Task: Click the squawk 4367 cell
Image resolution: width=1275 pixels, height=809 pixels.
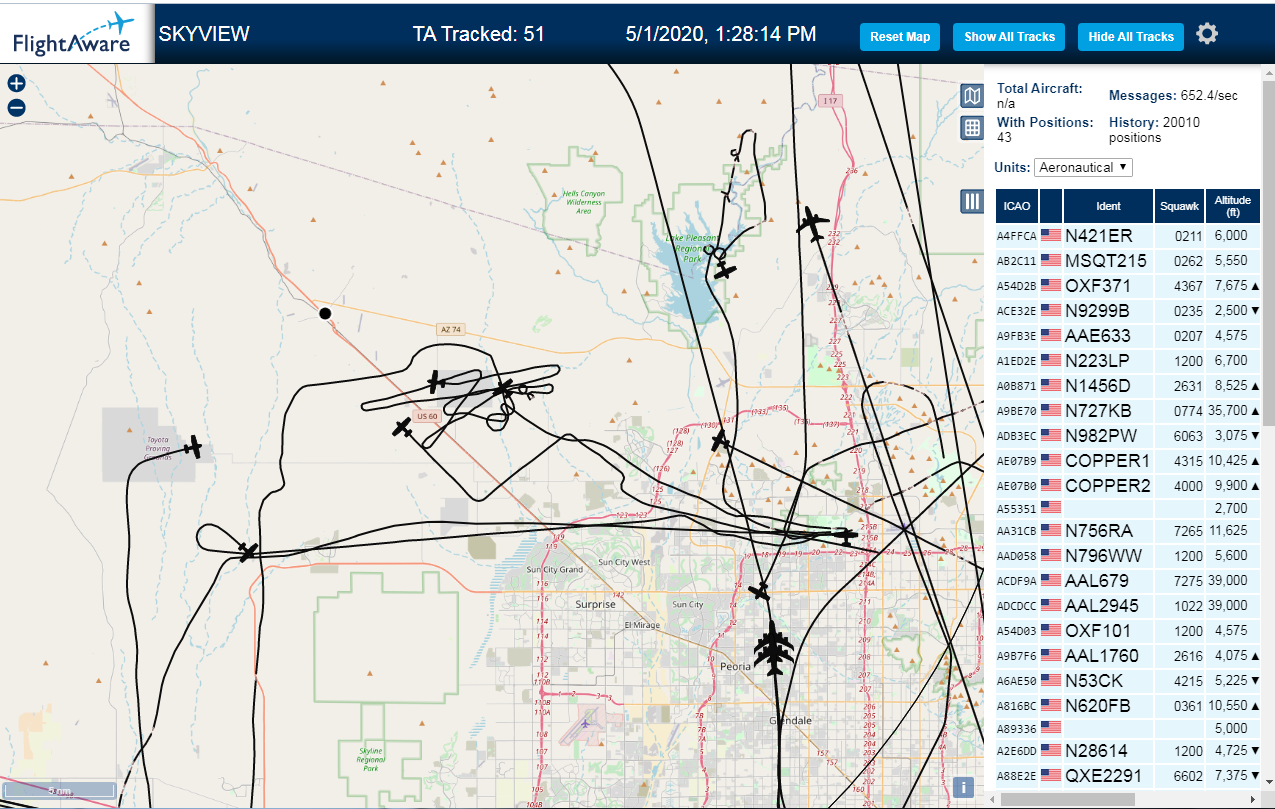Action: [1179, 286]
